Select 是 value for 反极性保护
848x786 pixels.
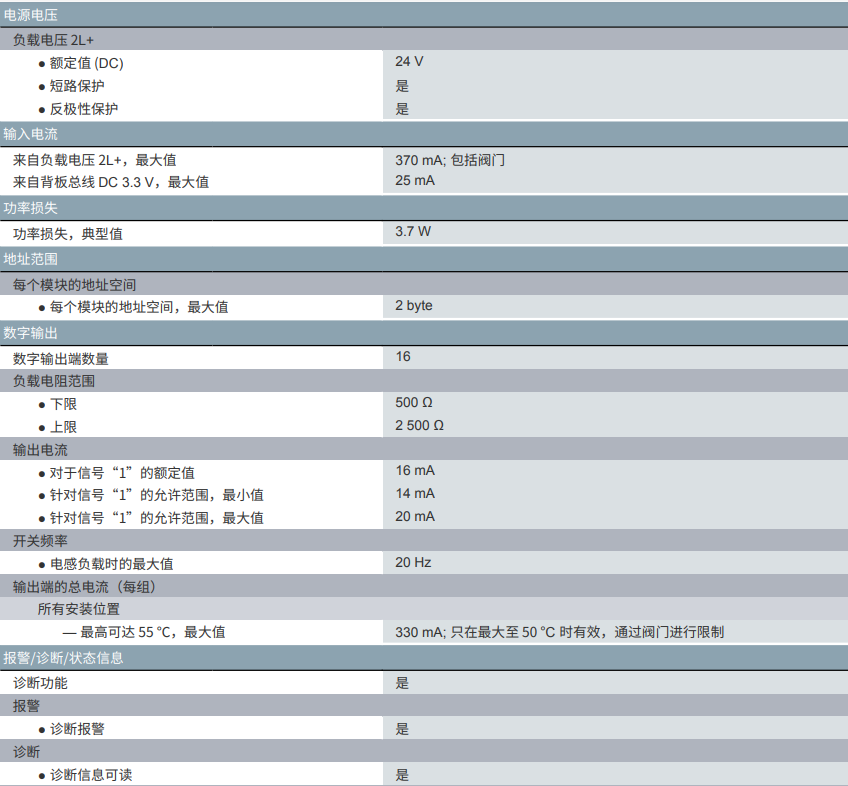[402, 109]
